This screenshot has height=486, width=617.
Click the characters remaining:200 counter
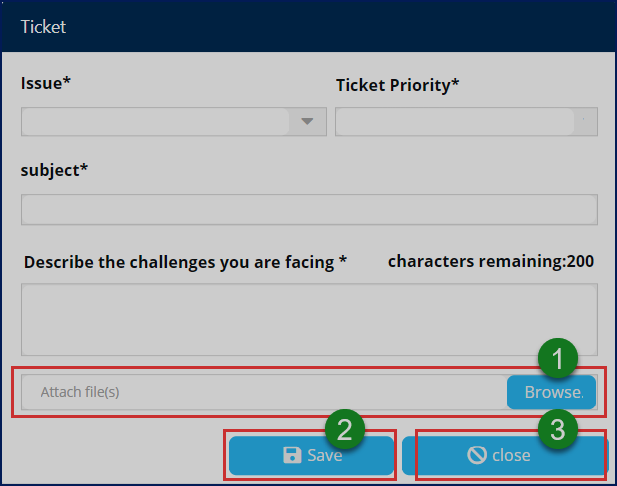click(x=491, y=262)
